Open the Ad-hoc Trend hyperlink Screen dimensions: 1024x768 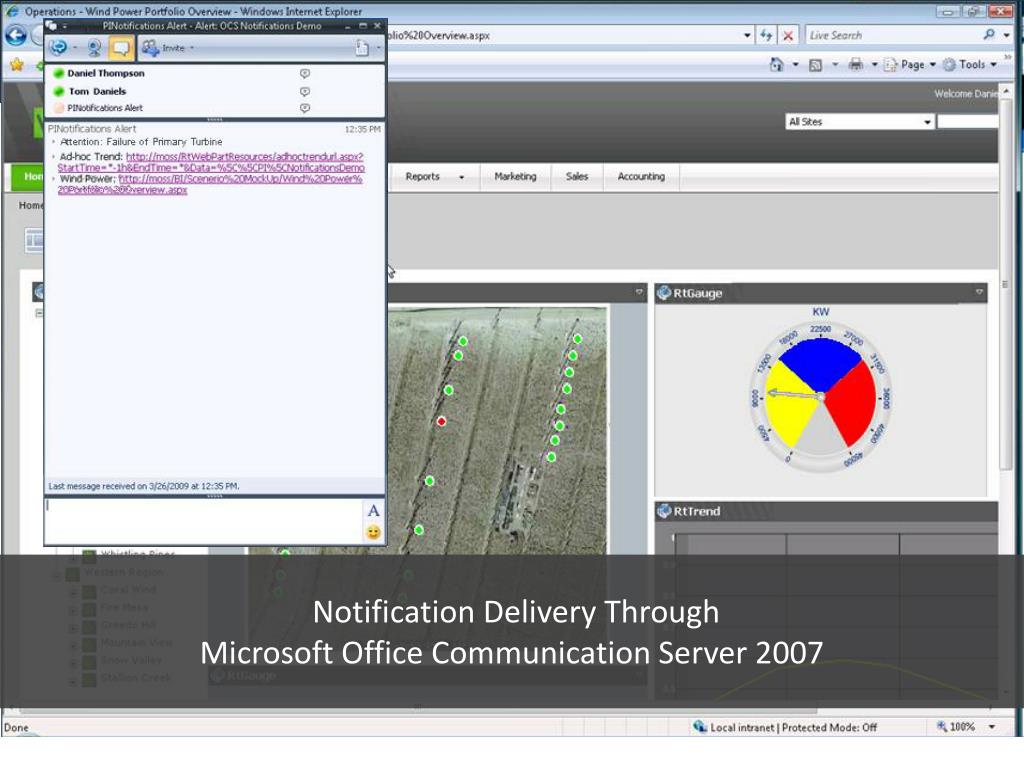coord(211,162)
